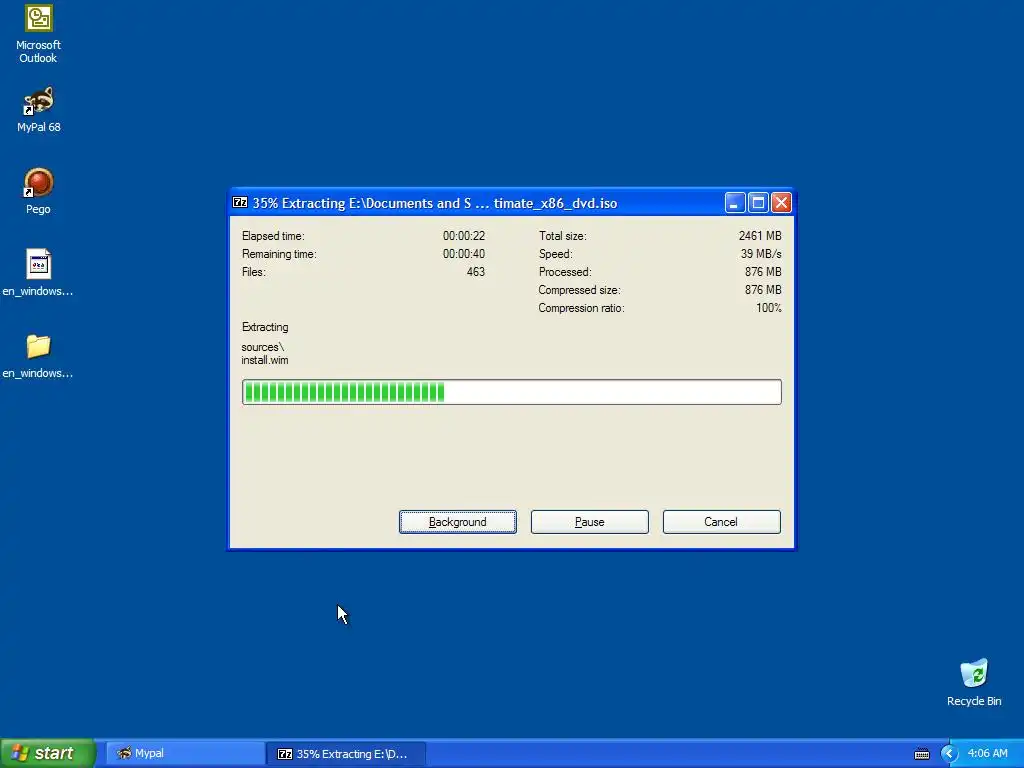Click the keyboard icon in system tray

(x=921, y=754)
